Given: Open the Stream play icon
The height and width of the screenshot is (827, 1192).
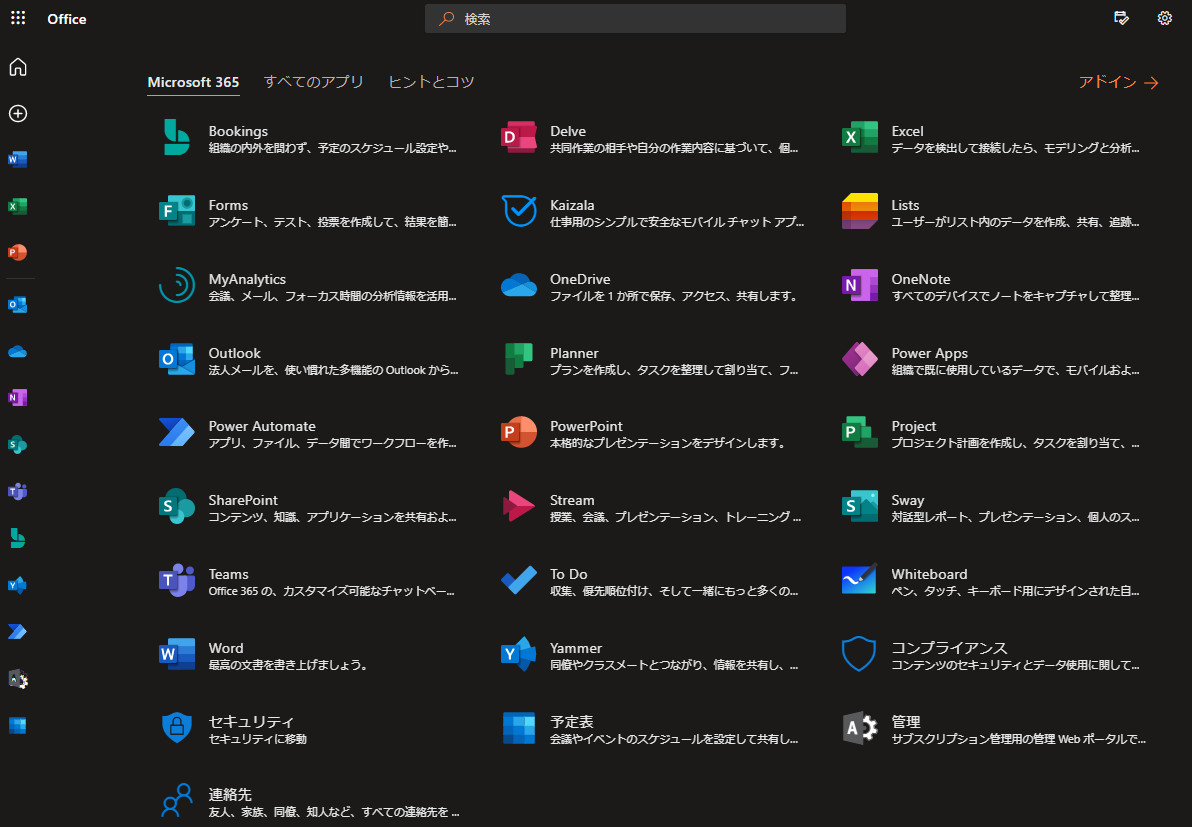Looking at the screenshot, I should (518, 506).
